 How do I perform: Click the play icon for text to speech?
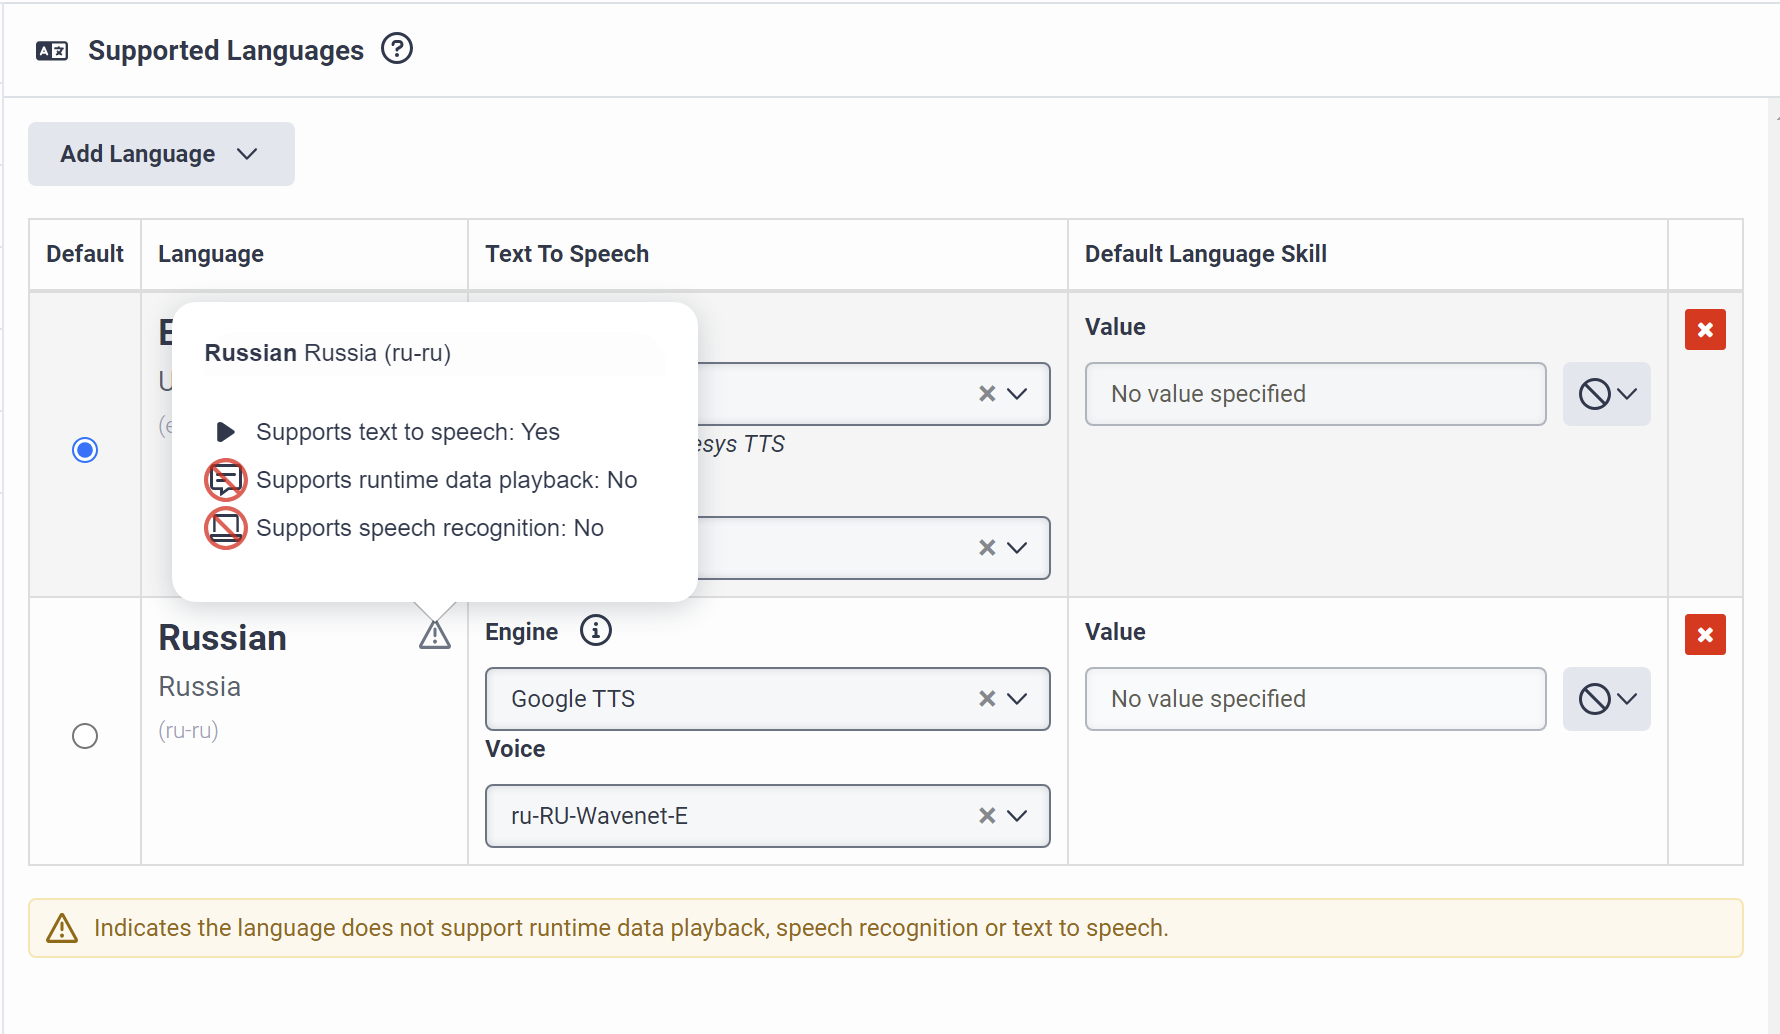(x=226, y=432)
